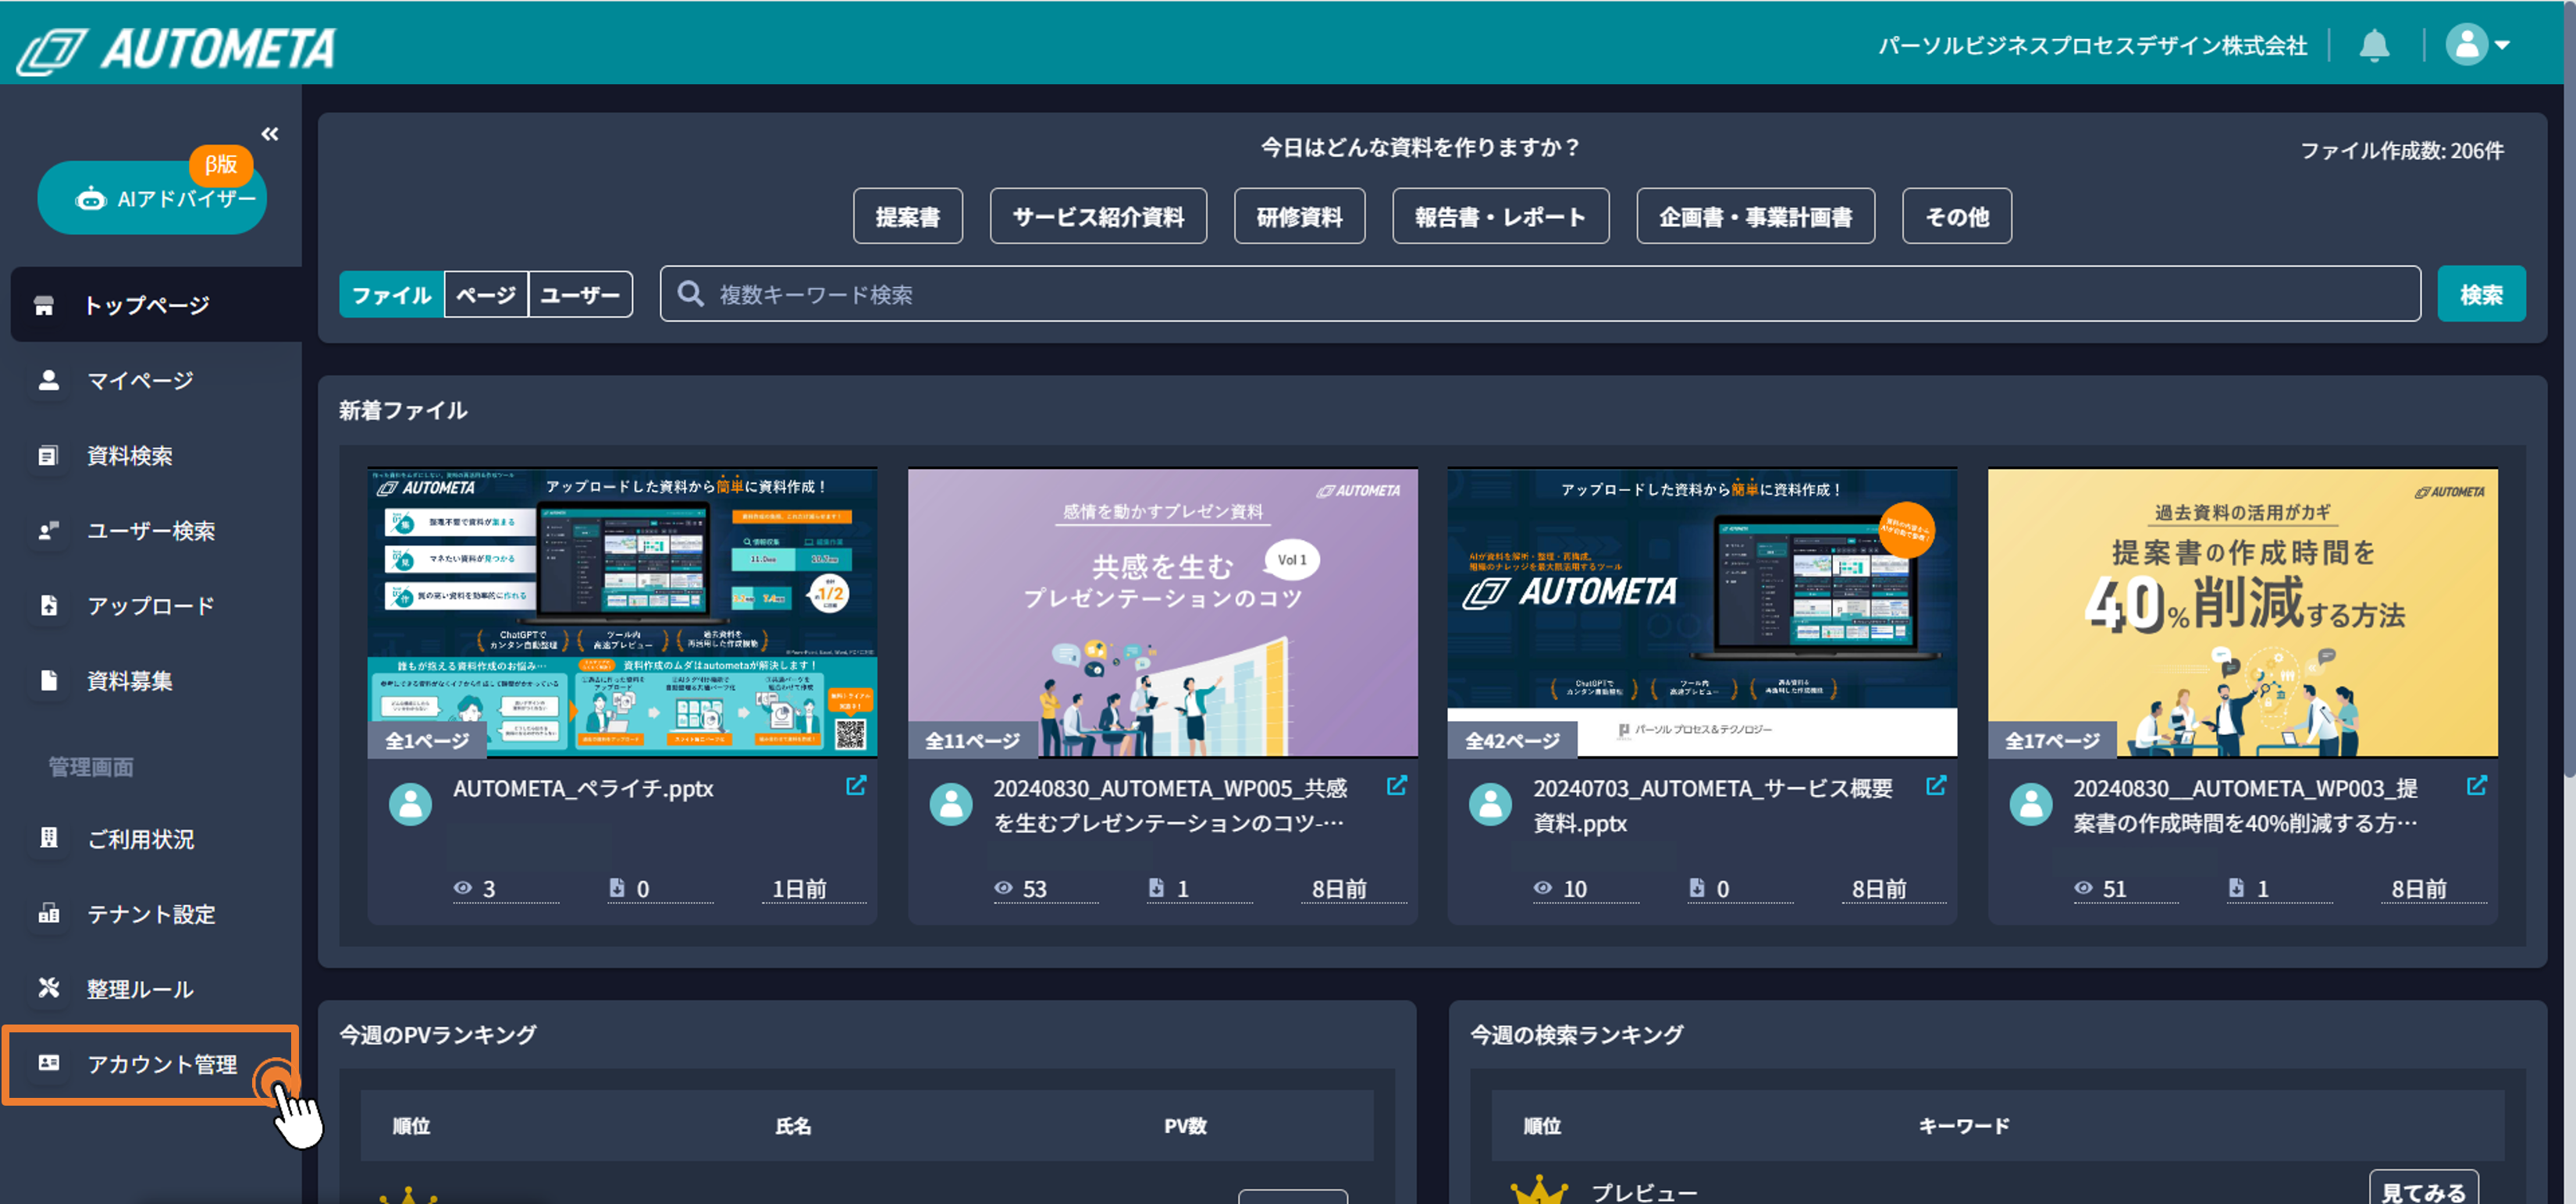Collapse the sidebar with double chevron
This screenshot has width=2576, height=1204.
click(x=270, y=134)
